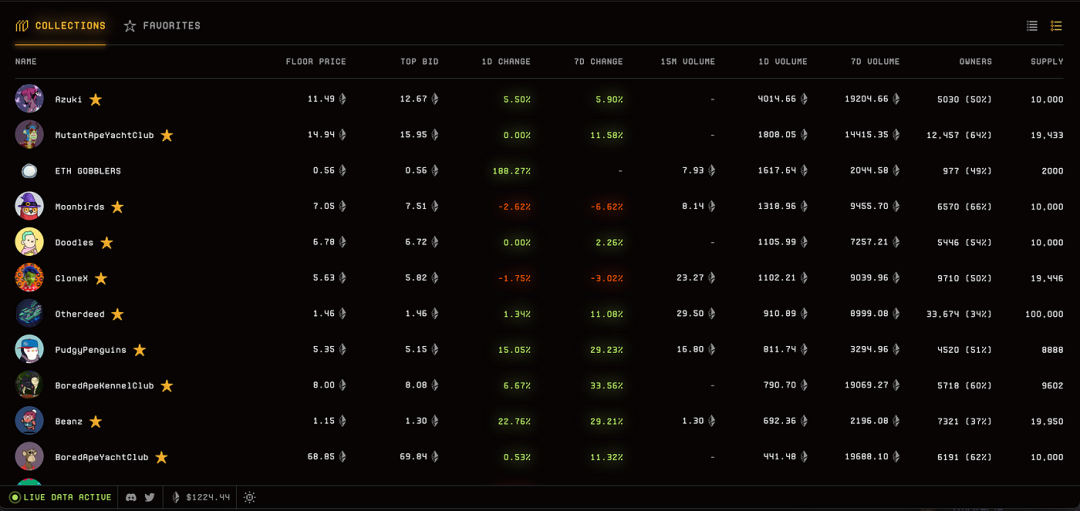Sort by 7D Change column header

pyautogui.click(x=599, y=62)
